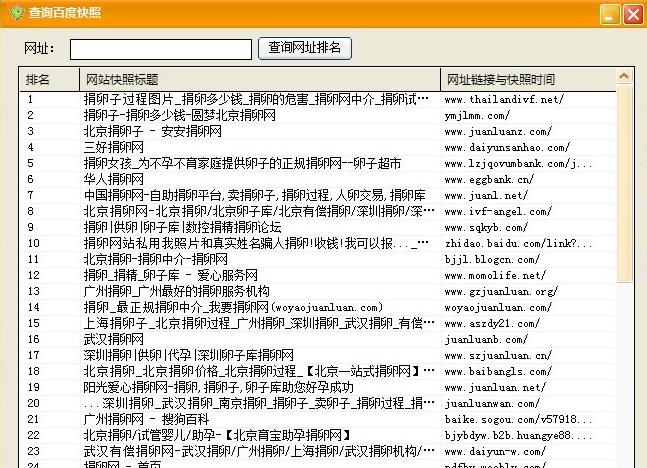This screenshot has width=647, height=468.
Task: Click URL zhidao.baidu.com/link?...
Action: point(518,243)
